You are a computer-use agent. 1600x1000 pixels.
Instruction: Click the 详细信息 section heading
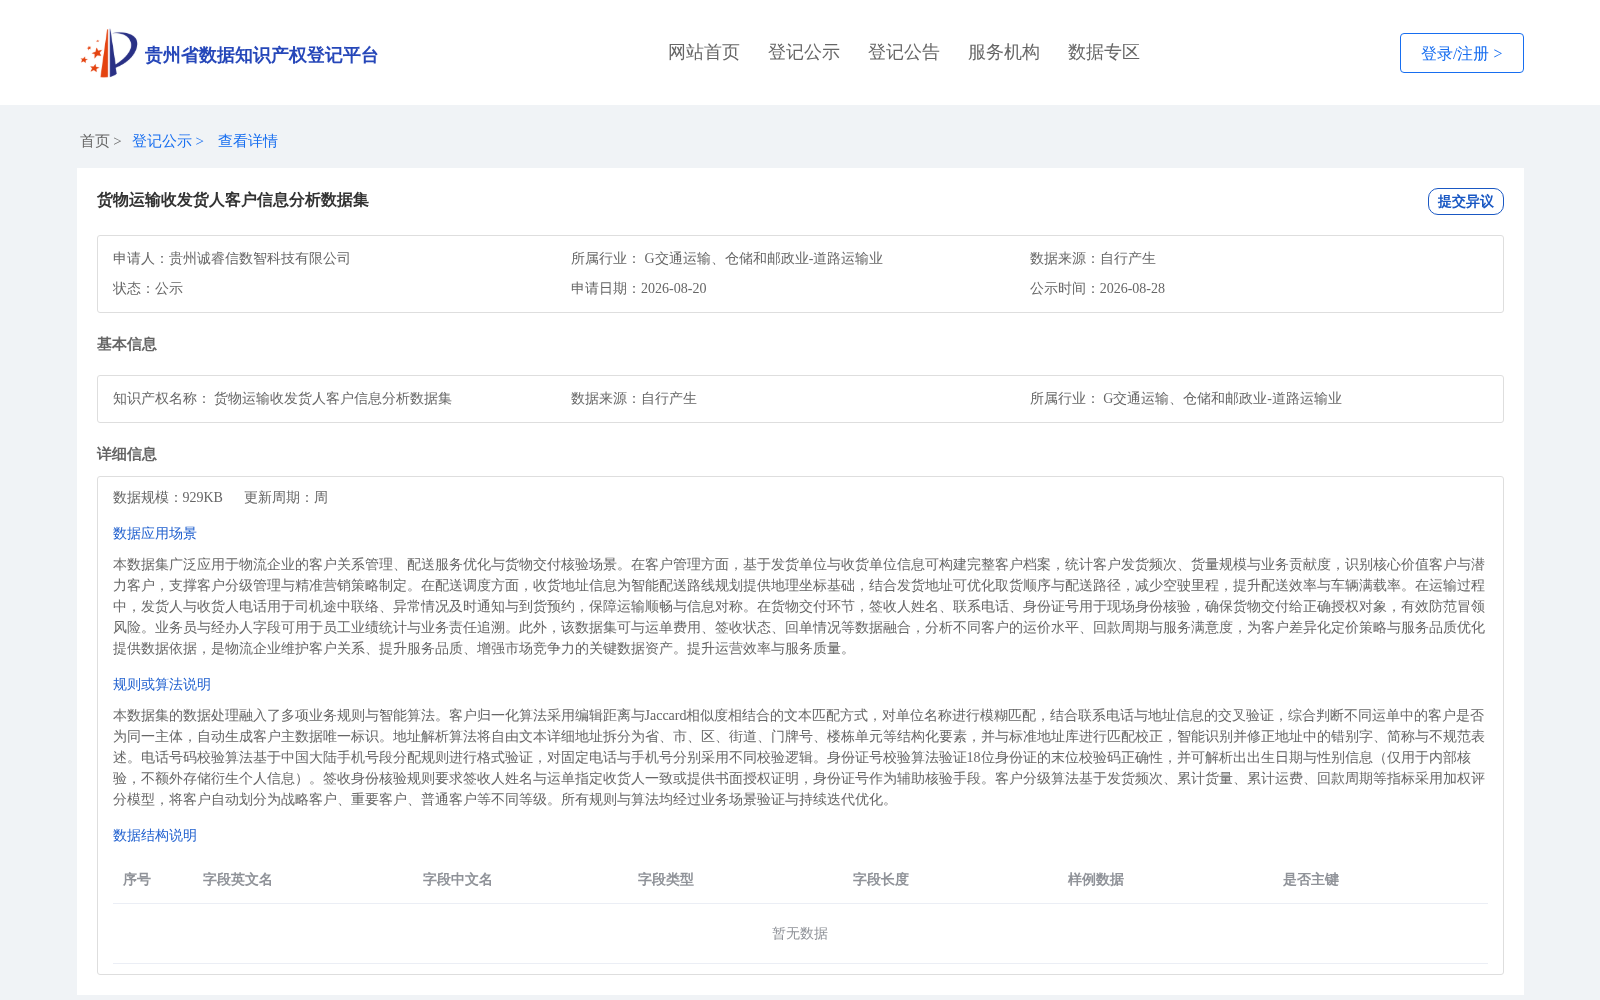tap(127, 454)
